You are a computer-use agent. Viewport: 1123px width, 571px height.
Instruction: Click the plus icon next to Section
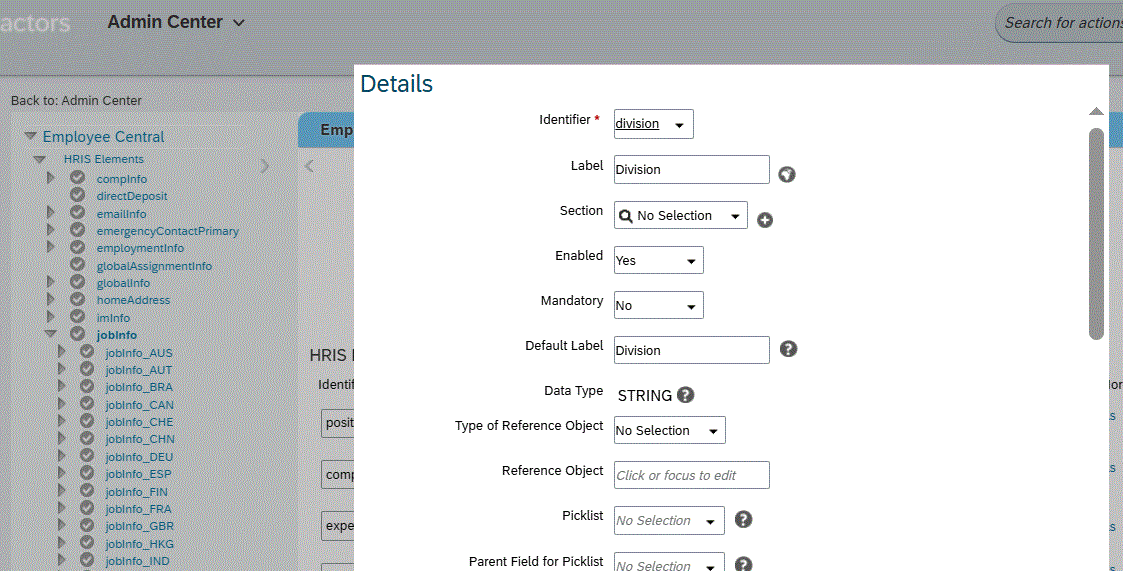(x=765, y=220)
